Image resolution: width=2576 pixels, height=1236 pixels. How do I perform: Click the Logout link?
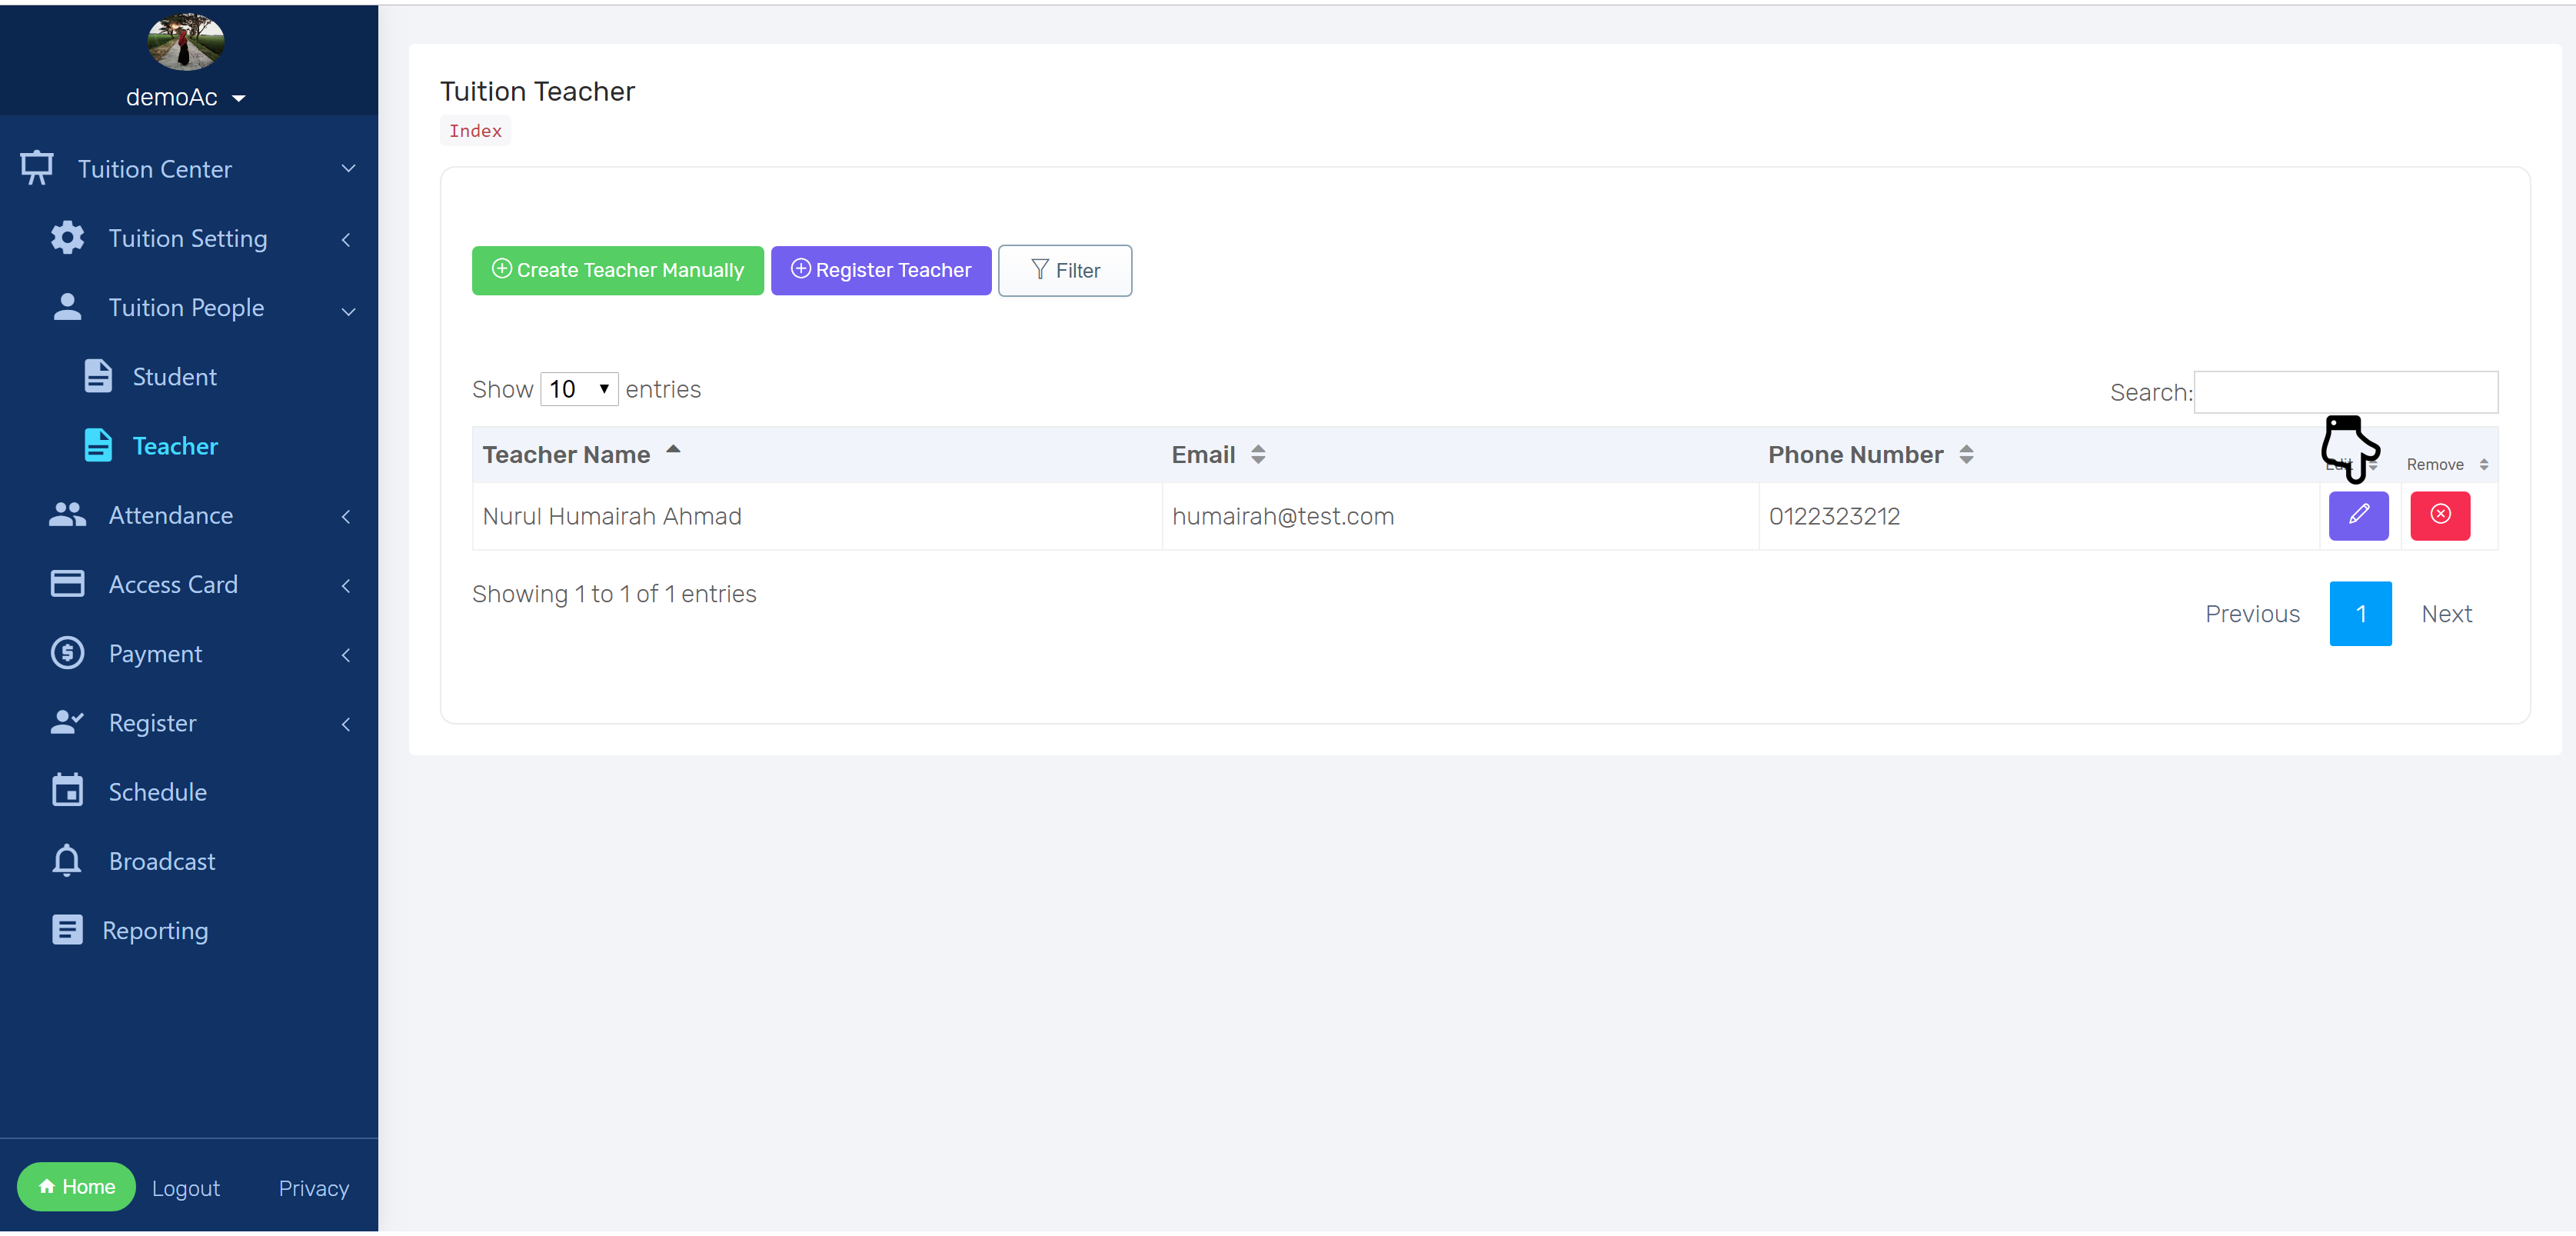coord(186,1189)
